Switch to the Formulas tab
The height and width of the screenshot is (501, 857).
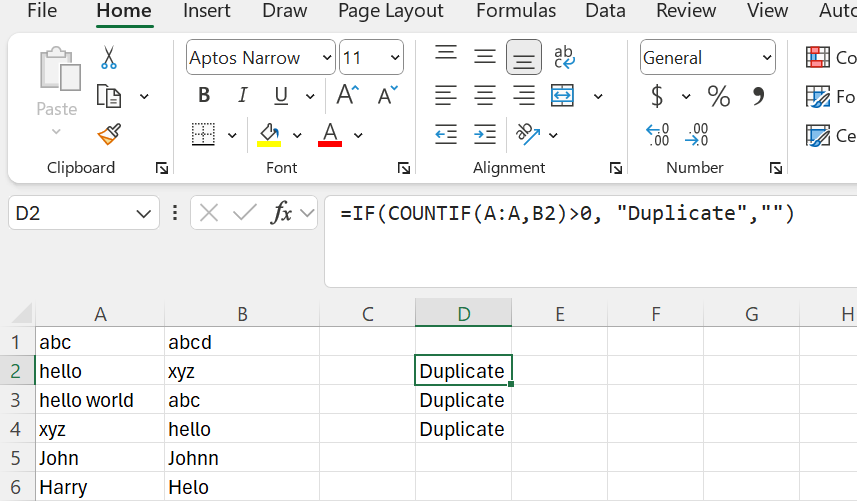click(516, 10)
